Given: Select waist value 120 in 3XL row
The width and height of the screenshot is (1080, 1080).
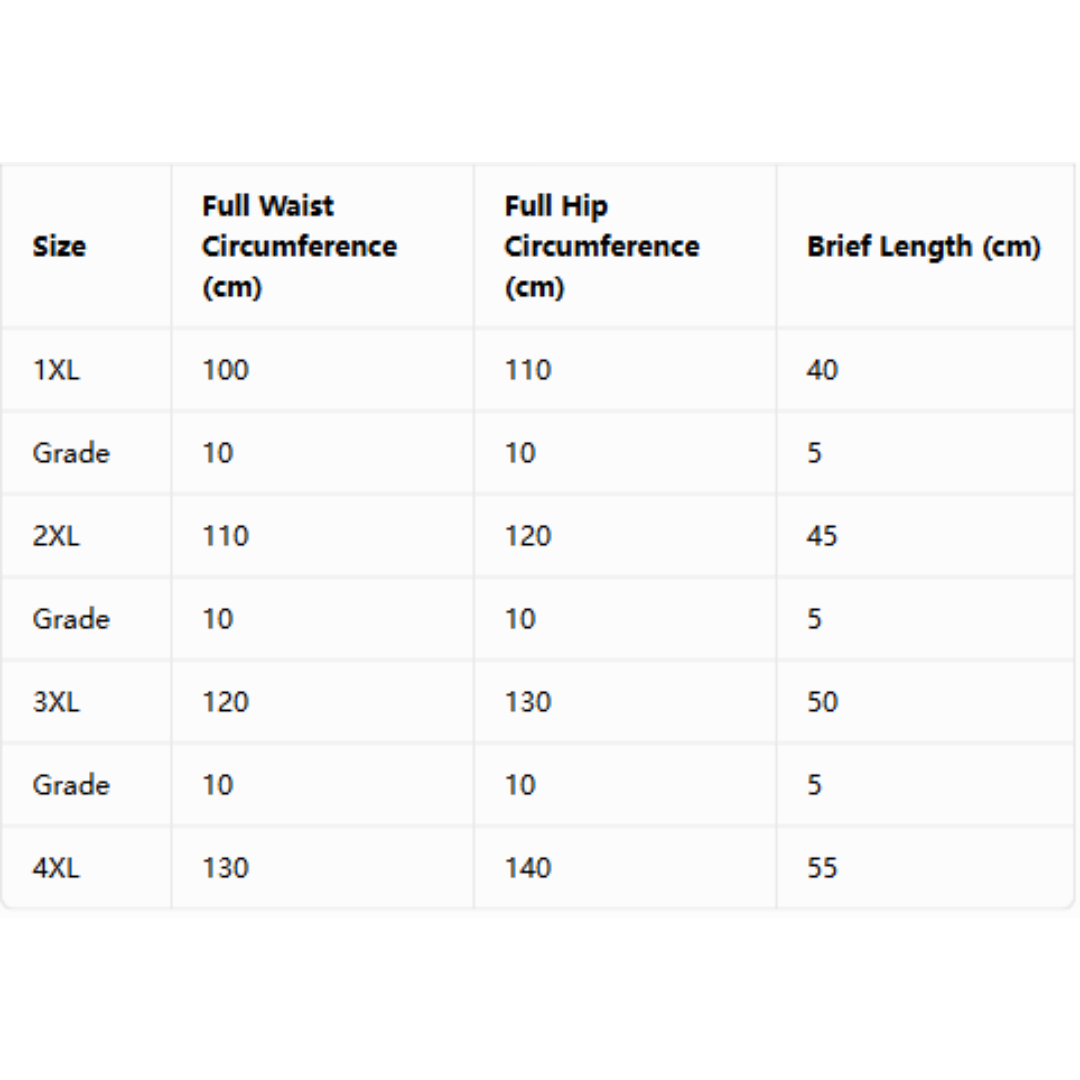Looking at the screenshot, I should (x=225, y=702).
